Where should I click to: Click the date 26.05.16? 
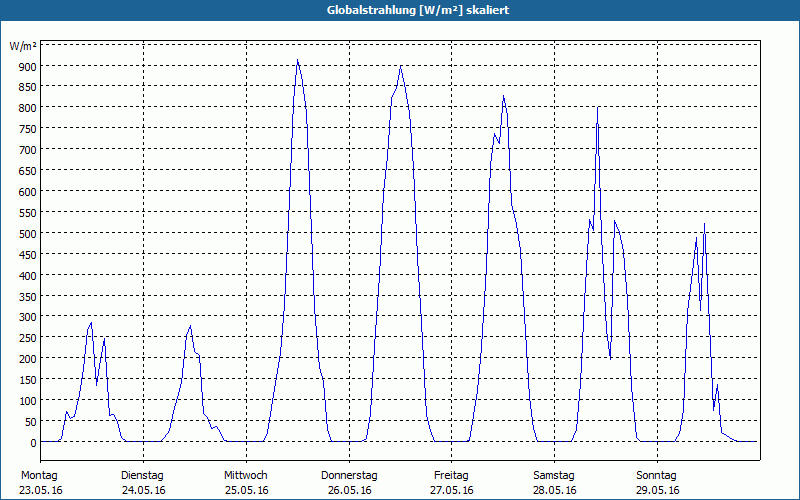349,490
